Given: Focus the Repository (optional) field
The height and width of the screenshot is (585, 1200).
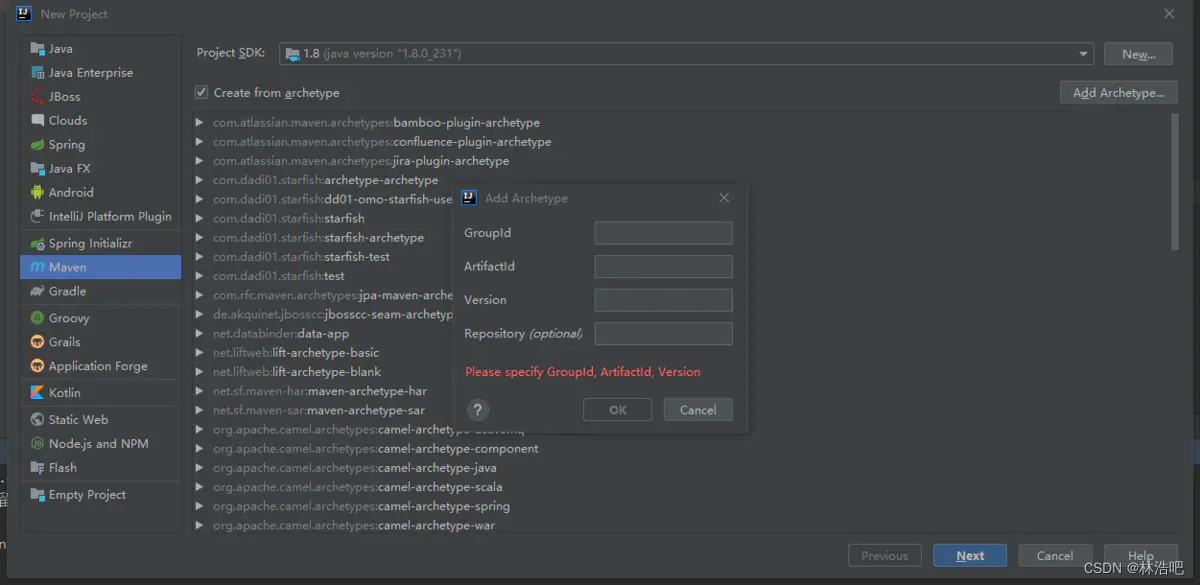Looking at the screenshot, I should pos(663,333).
